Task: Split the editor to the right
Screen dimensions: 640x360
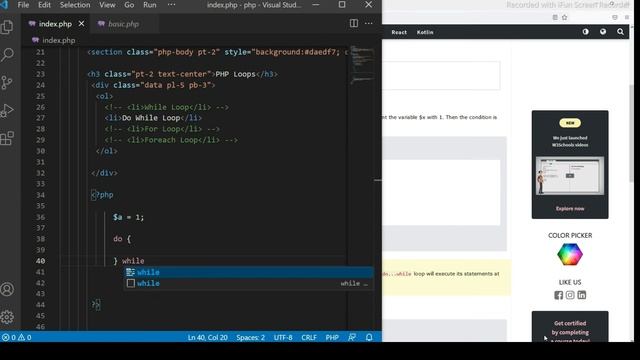Action: pyautogui.click(x=354, y=23)
